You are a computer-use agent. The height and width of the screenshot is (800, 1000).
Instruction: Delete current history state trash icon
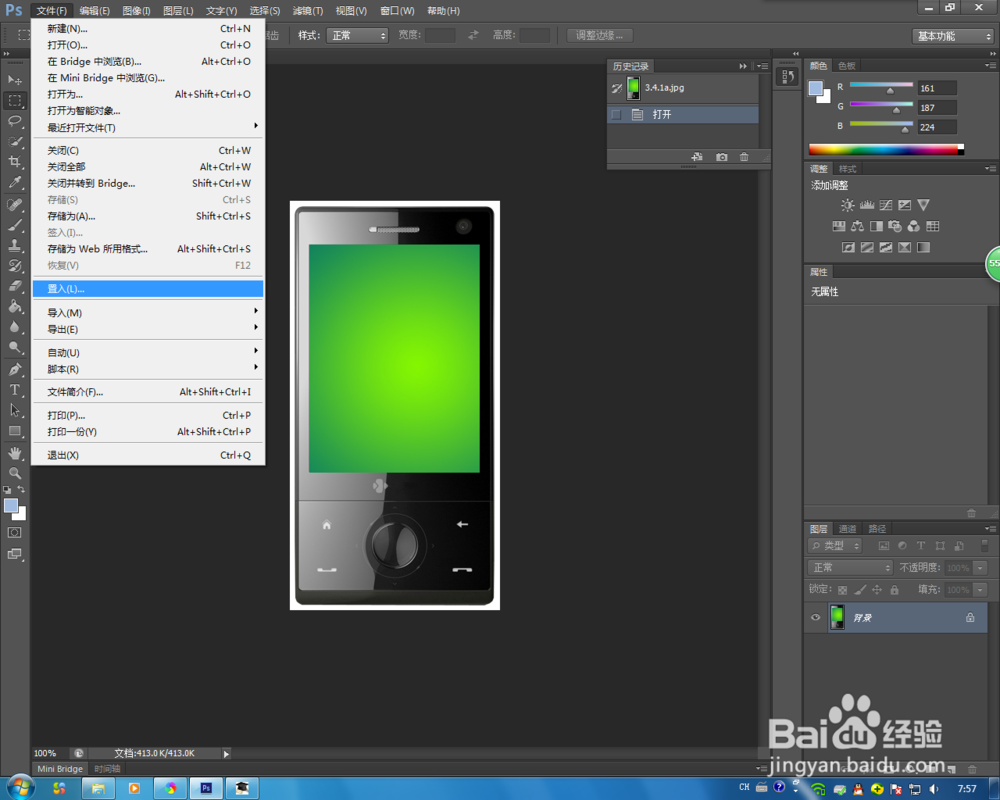744,157
